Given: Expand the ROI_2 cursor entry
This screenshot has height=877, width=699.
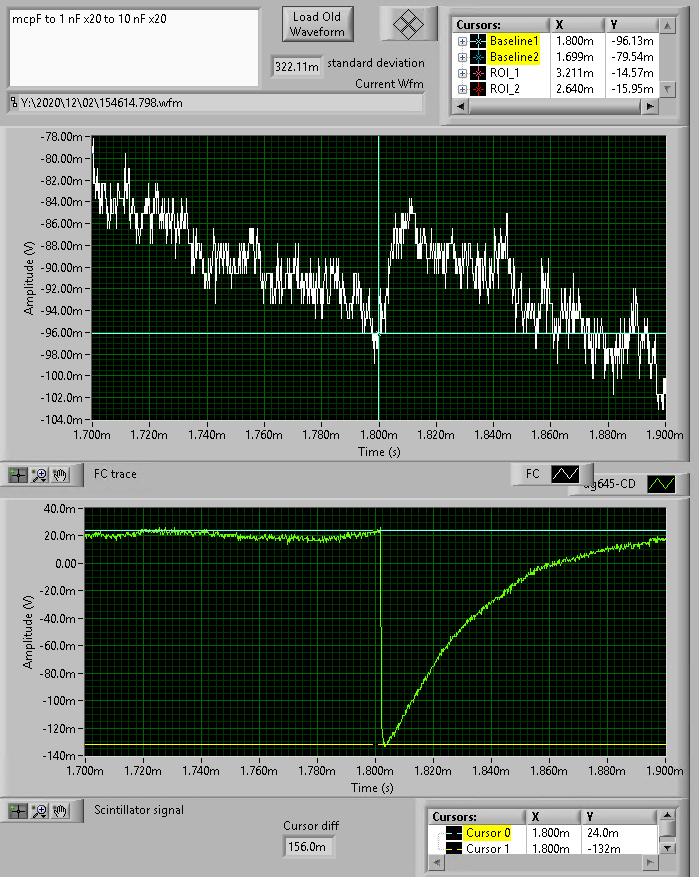Looking at the screenshot, I should (461, 90).
